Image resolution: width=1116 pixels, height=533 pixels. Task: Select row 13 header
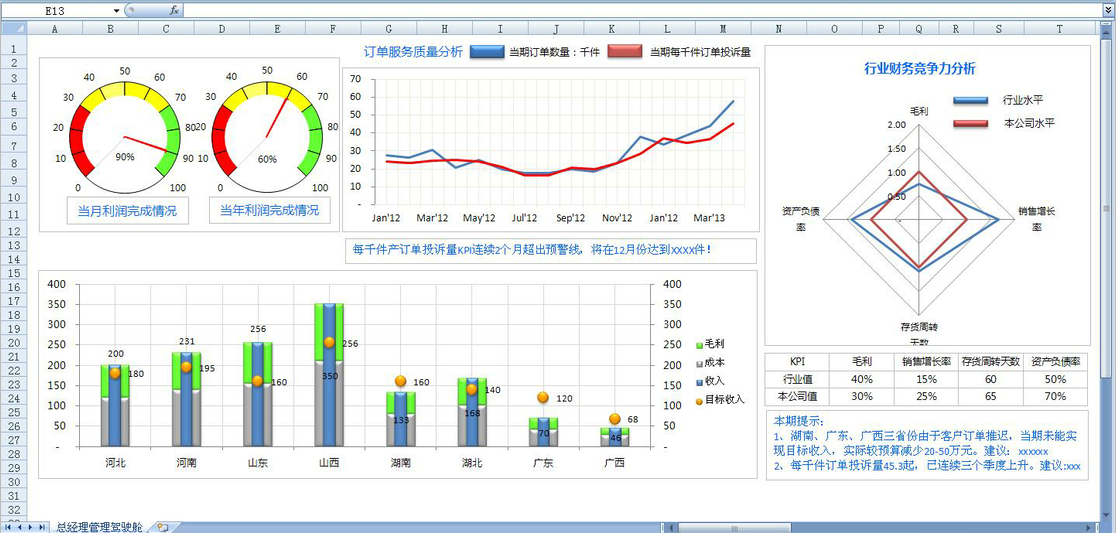(x=14, y=244)
